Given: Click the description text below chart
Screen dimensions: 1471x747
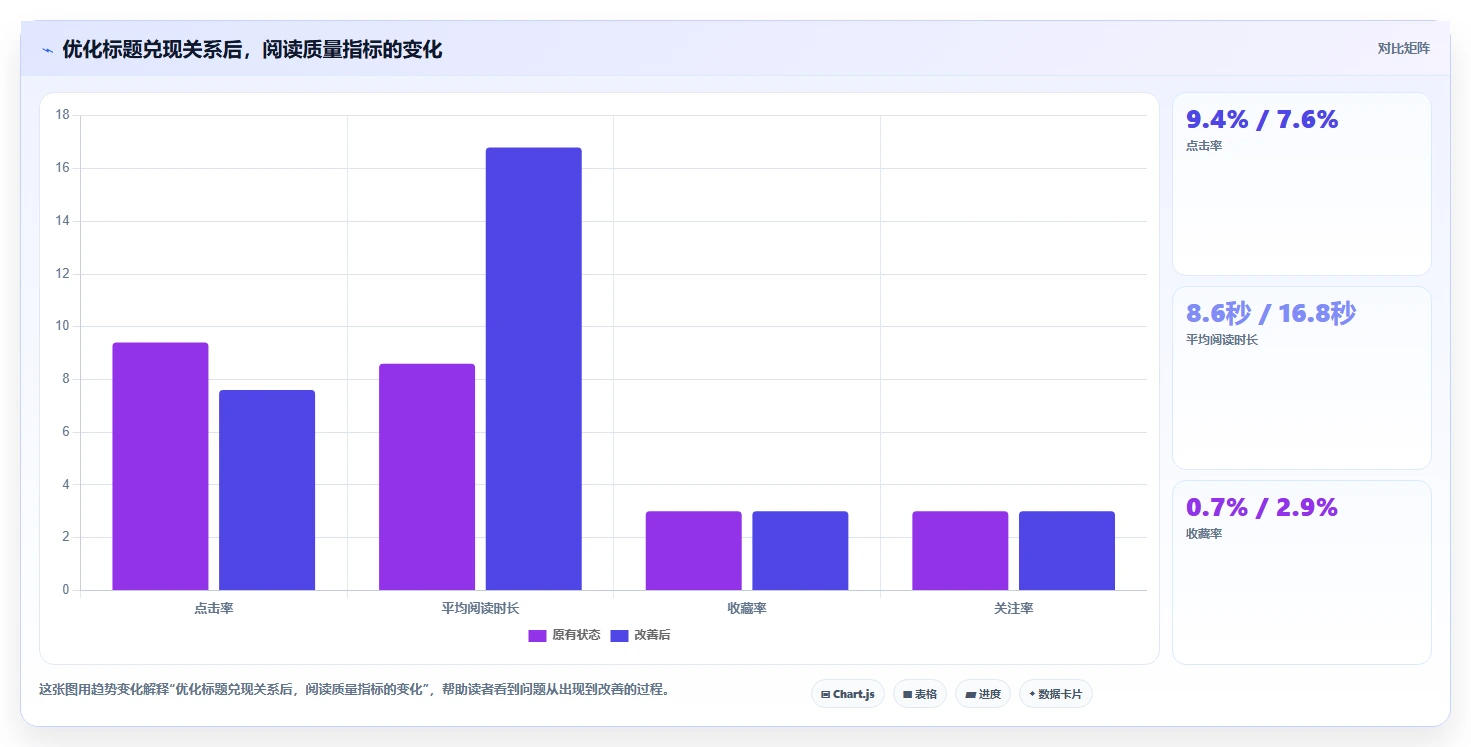Looking at the screenshot, I should (x=353, y=689).
